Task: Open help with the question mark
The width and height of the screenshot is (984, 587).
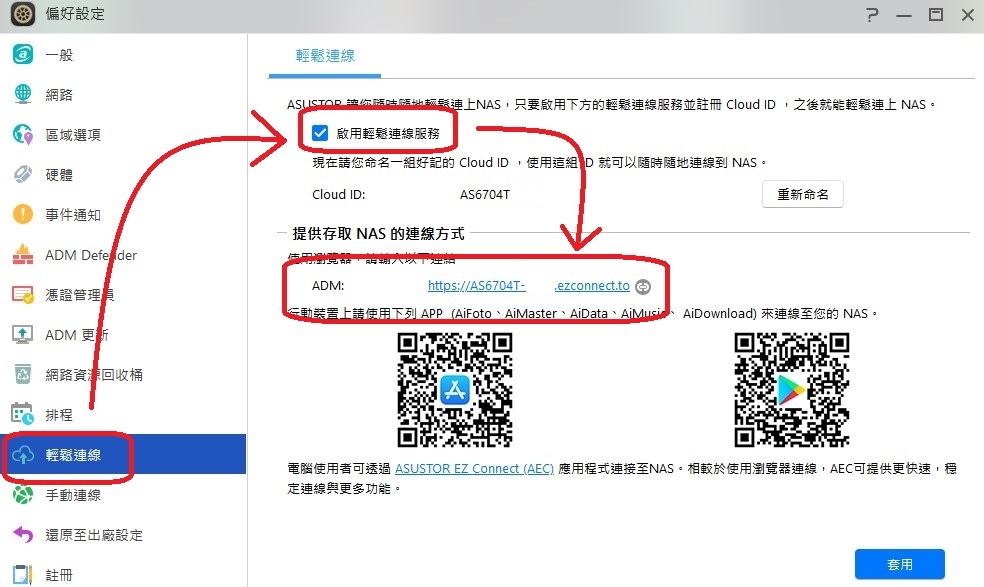Action: [872, 14]
